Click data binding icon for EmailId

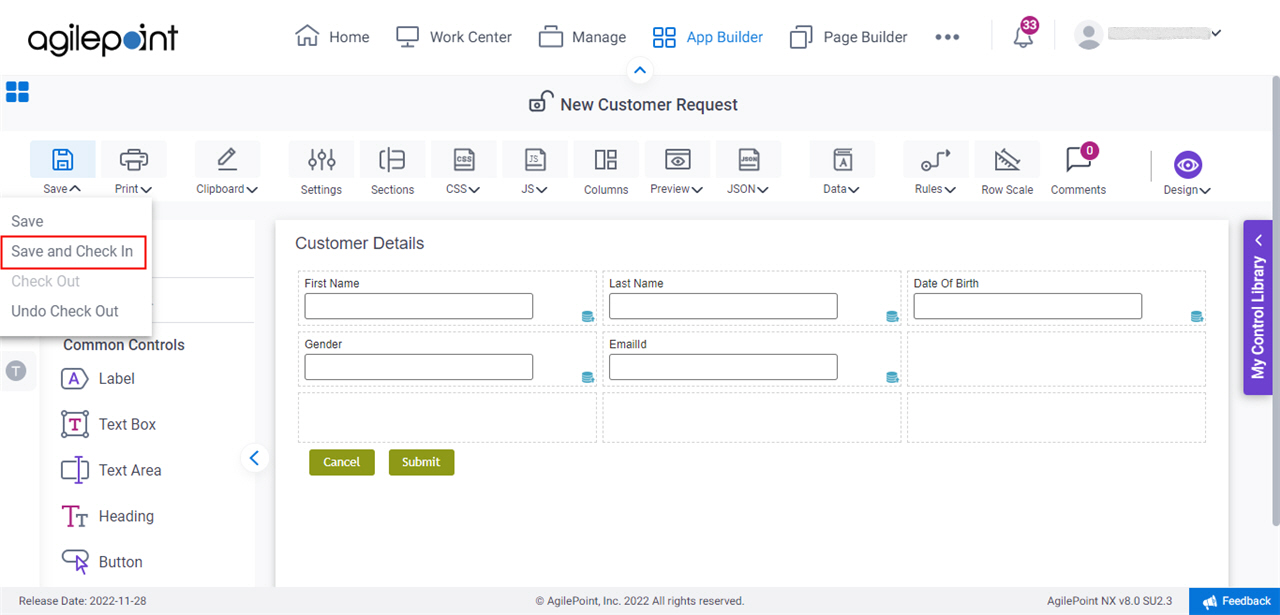(892, 377)
